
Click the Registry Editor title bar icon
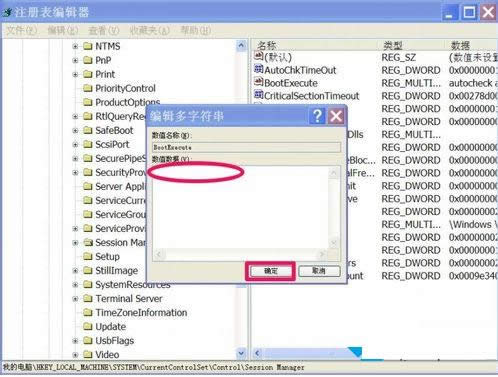point(7,12)
